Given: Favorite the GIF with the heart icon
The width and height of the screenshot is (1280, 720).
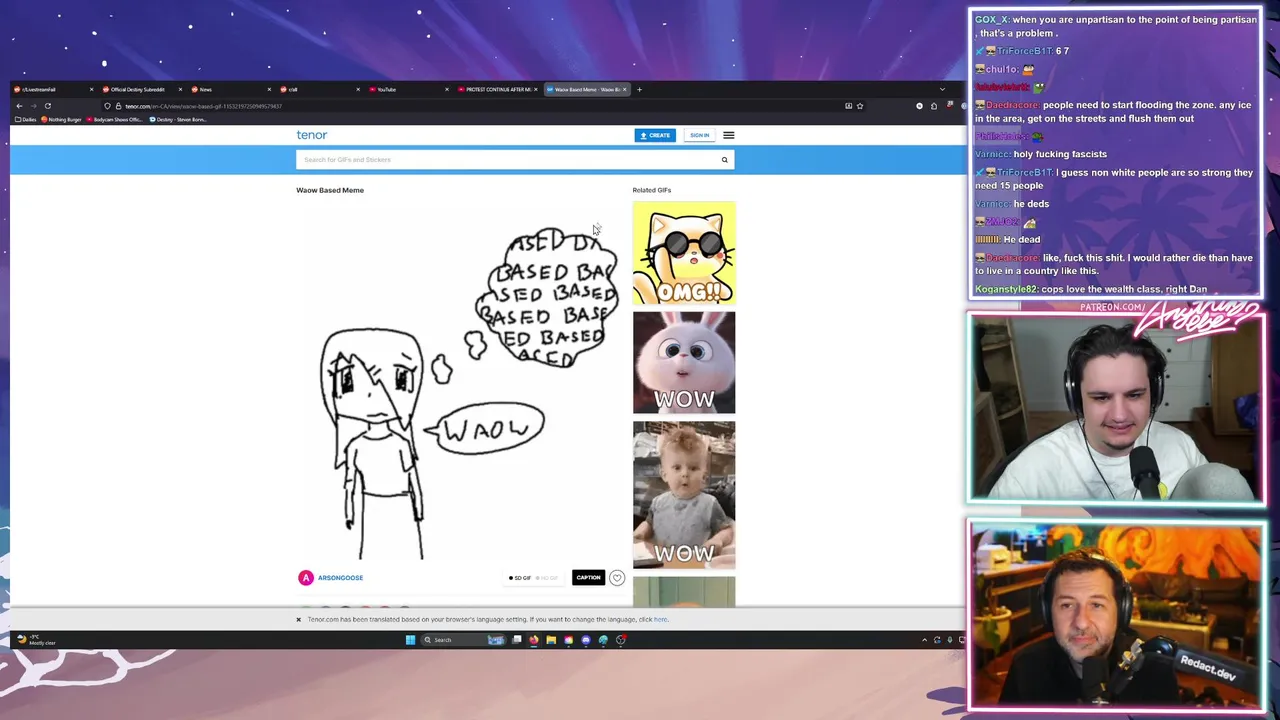Looking at the screenshot, I should coord(617,578).
